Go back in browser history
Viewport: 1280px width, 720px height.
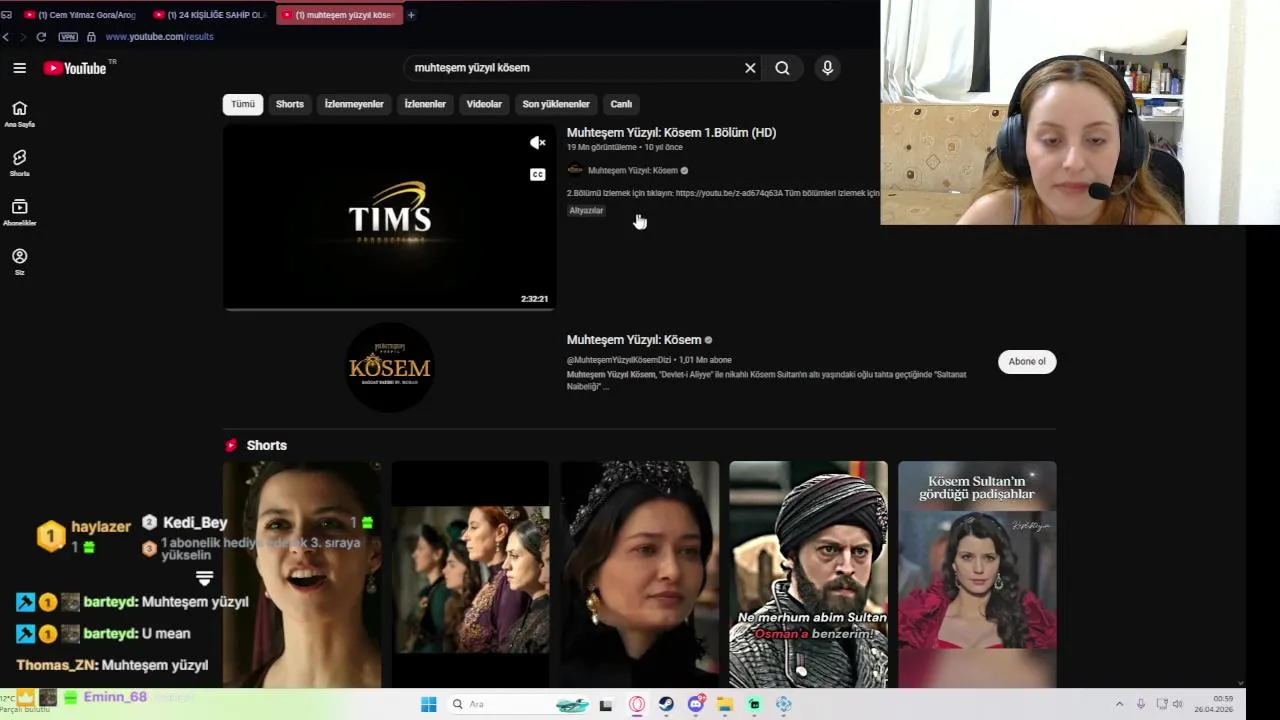[x=6, y=37]
